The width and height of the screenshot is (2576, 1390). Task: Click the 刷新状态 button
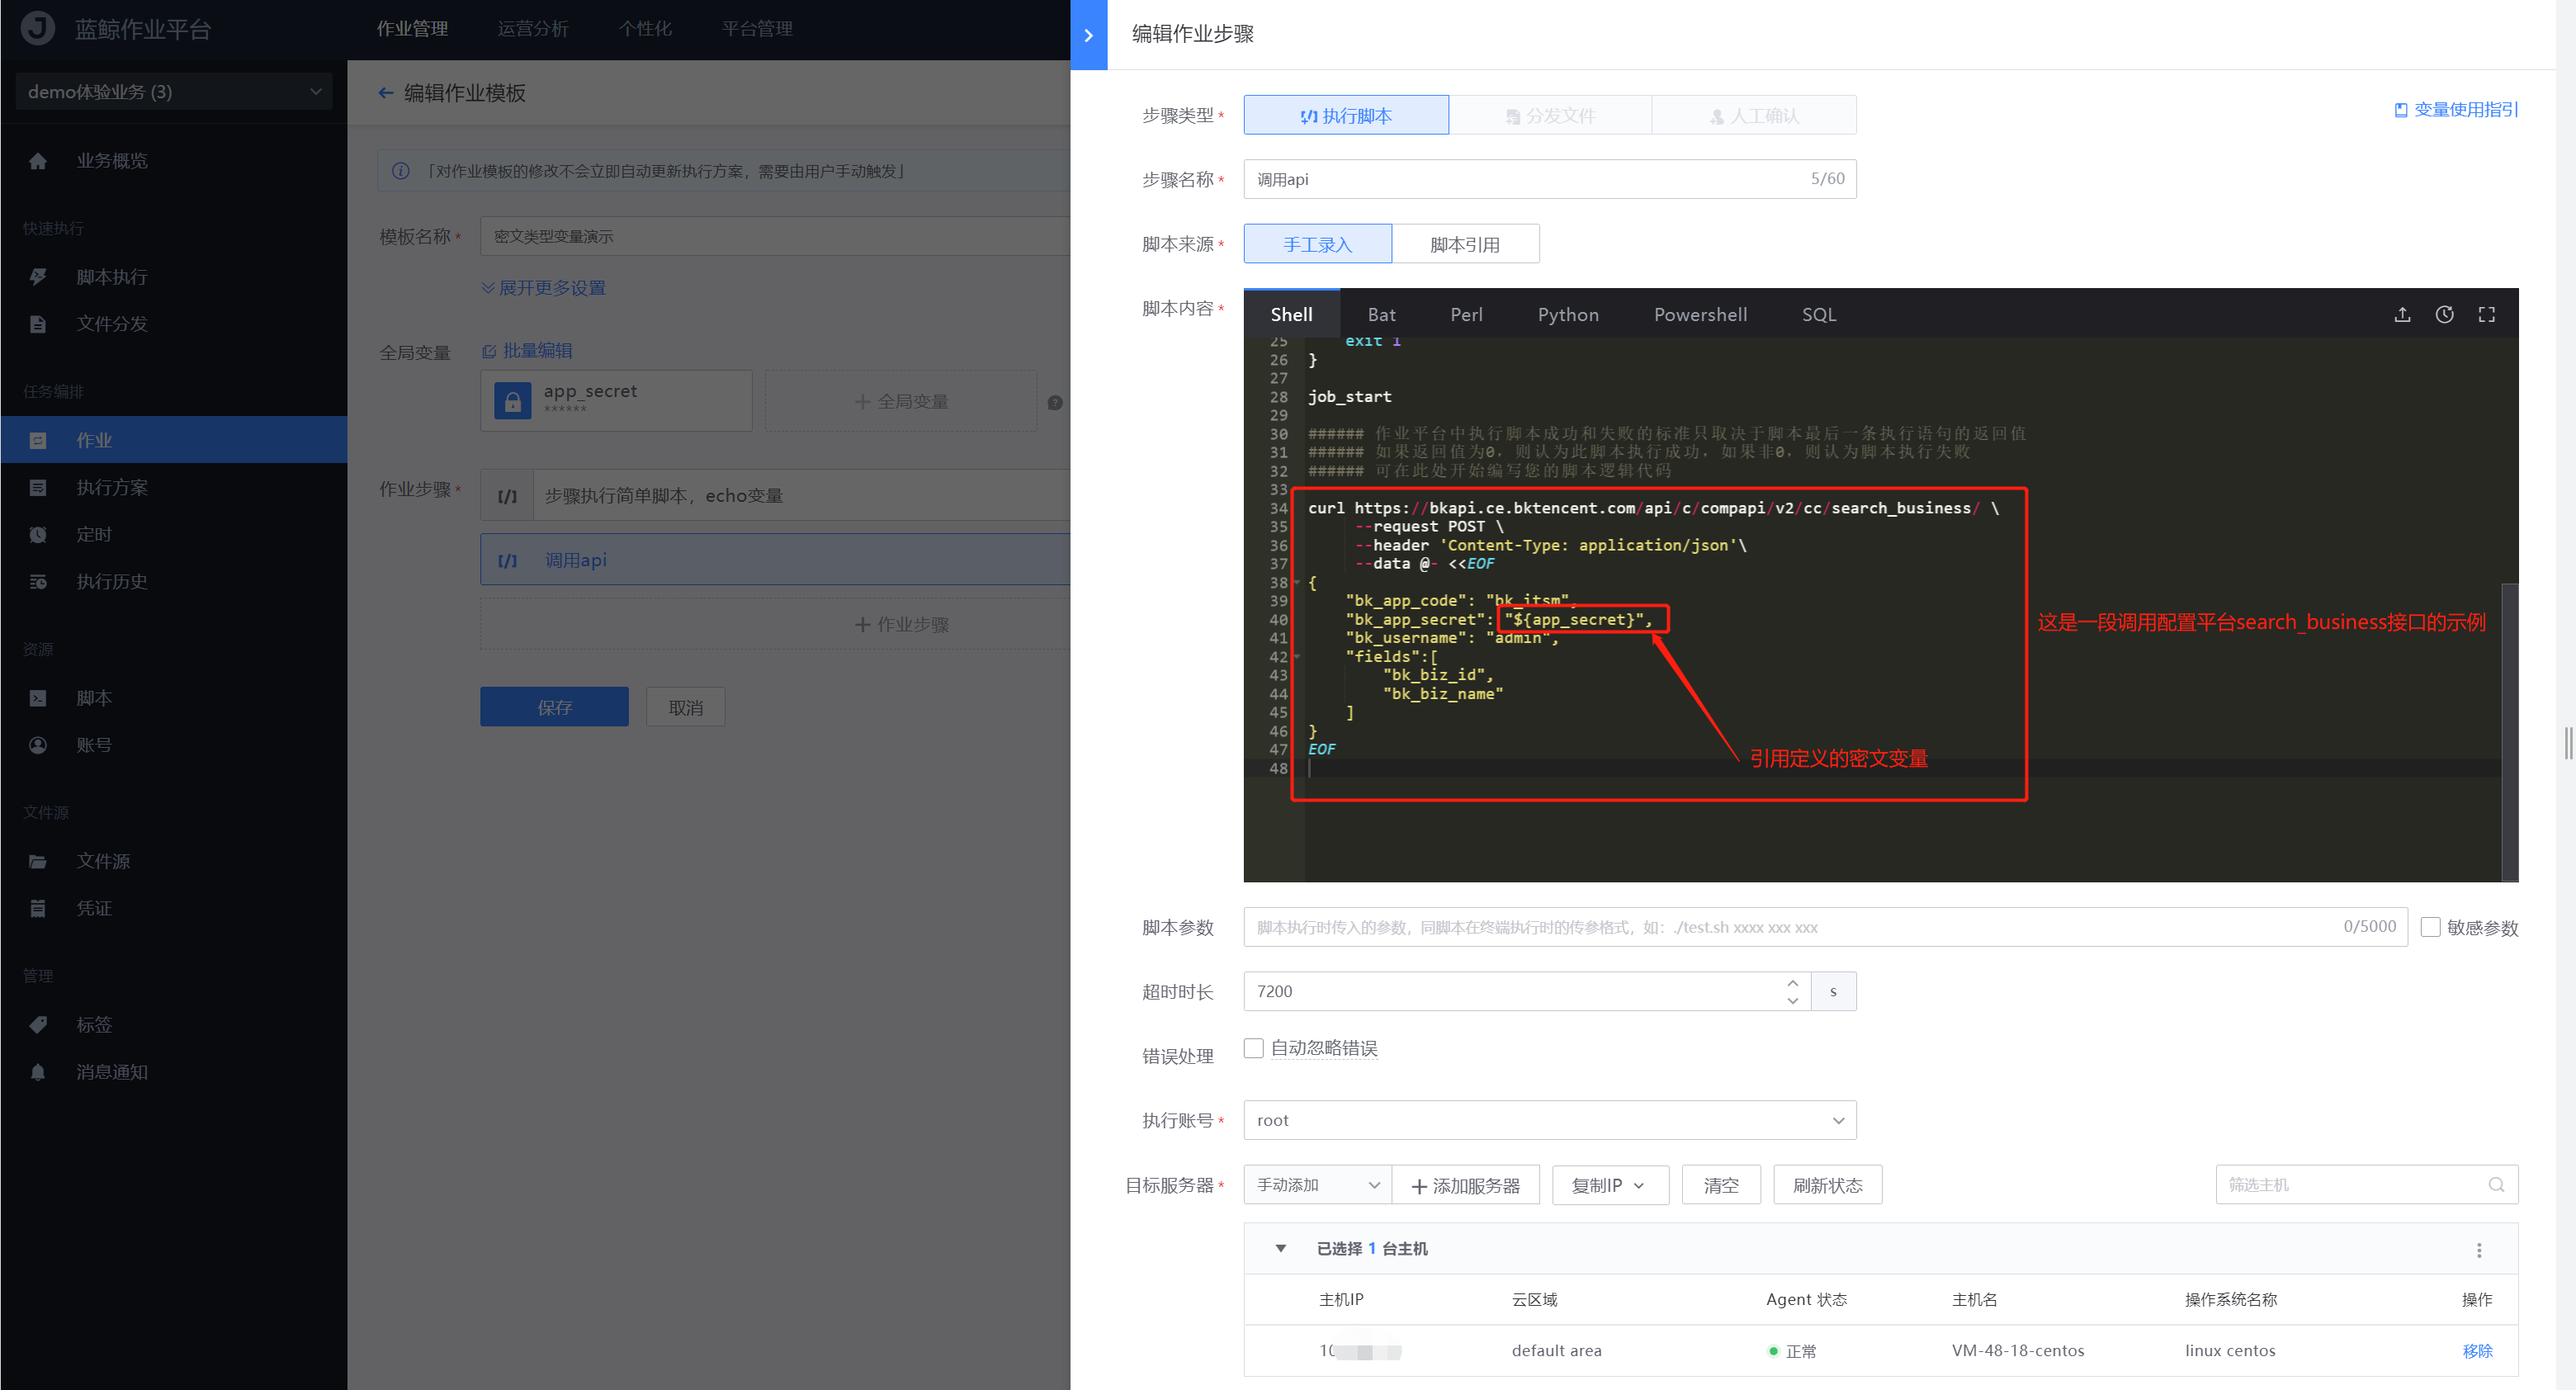pyautogui.click(x=1827, y=1184)
